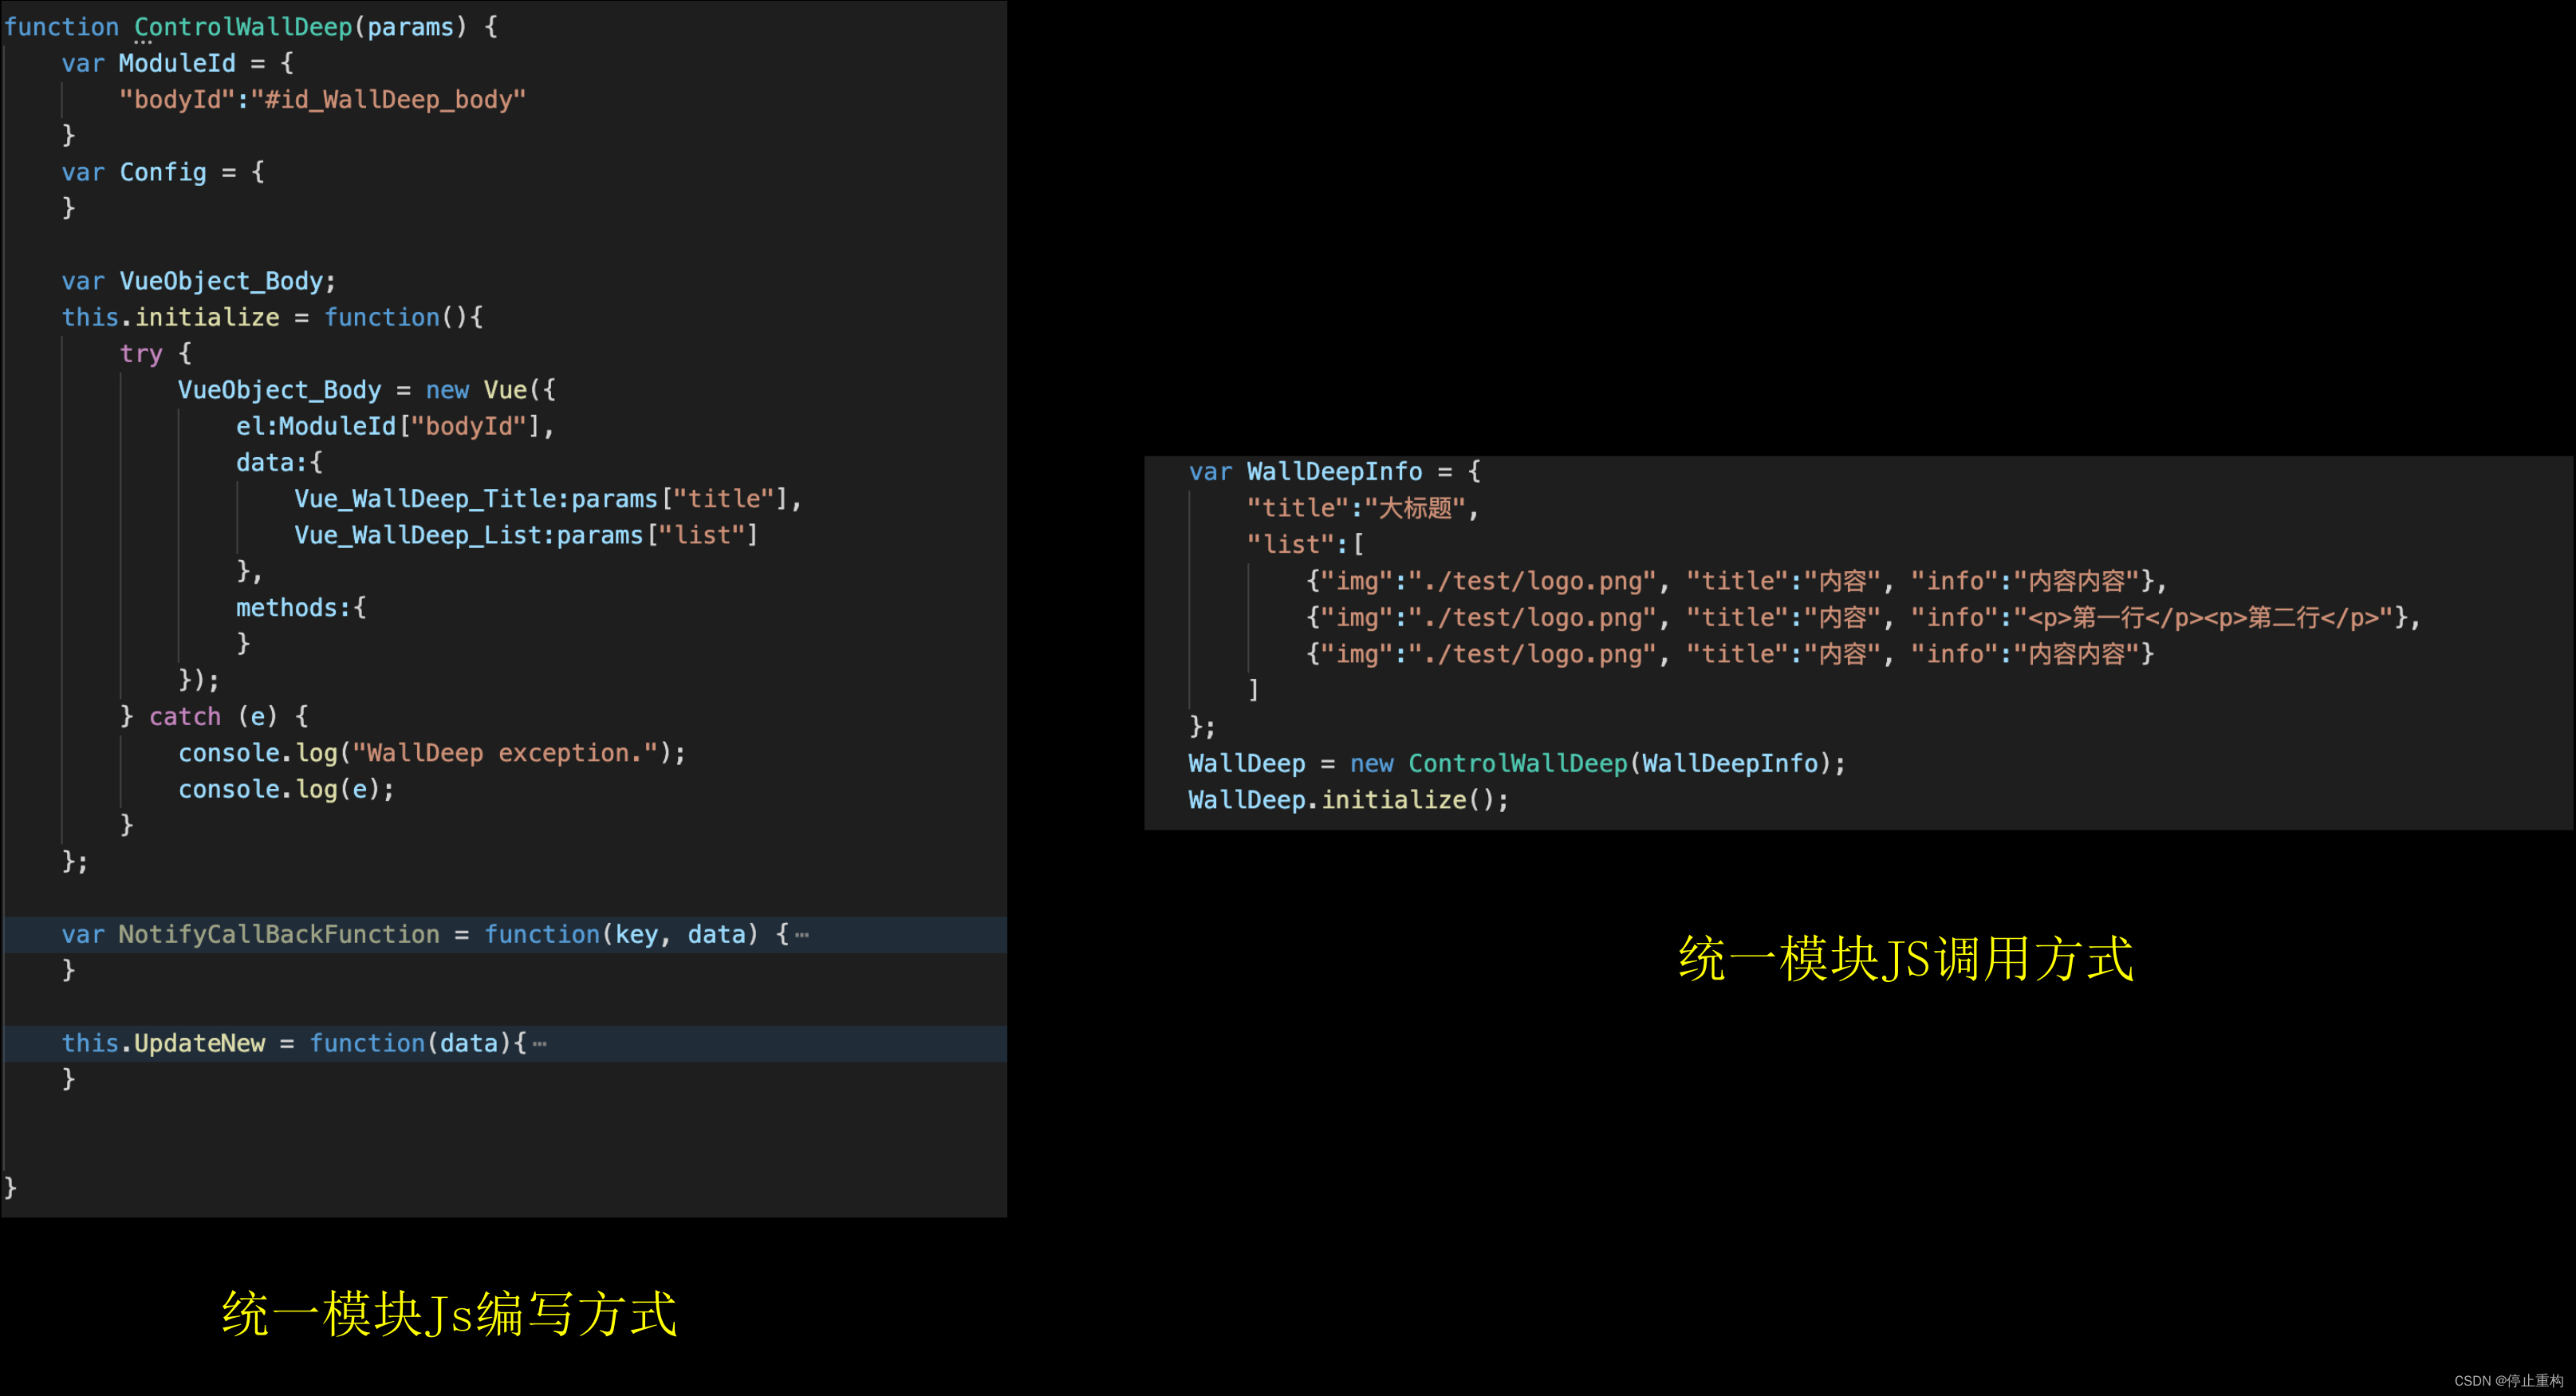Click the new Vue constructor call
The width and height of the screenshot is (2576, 1396).
[x=490, y=390]
